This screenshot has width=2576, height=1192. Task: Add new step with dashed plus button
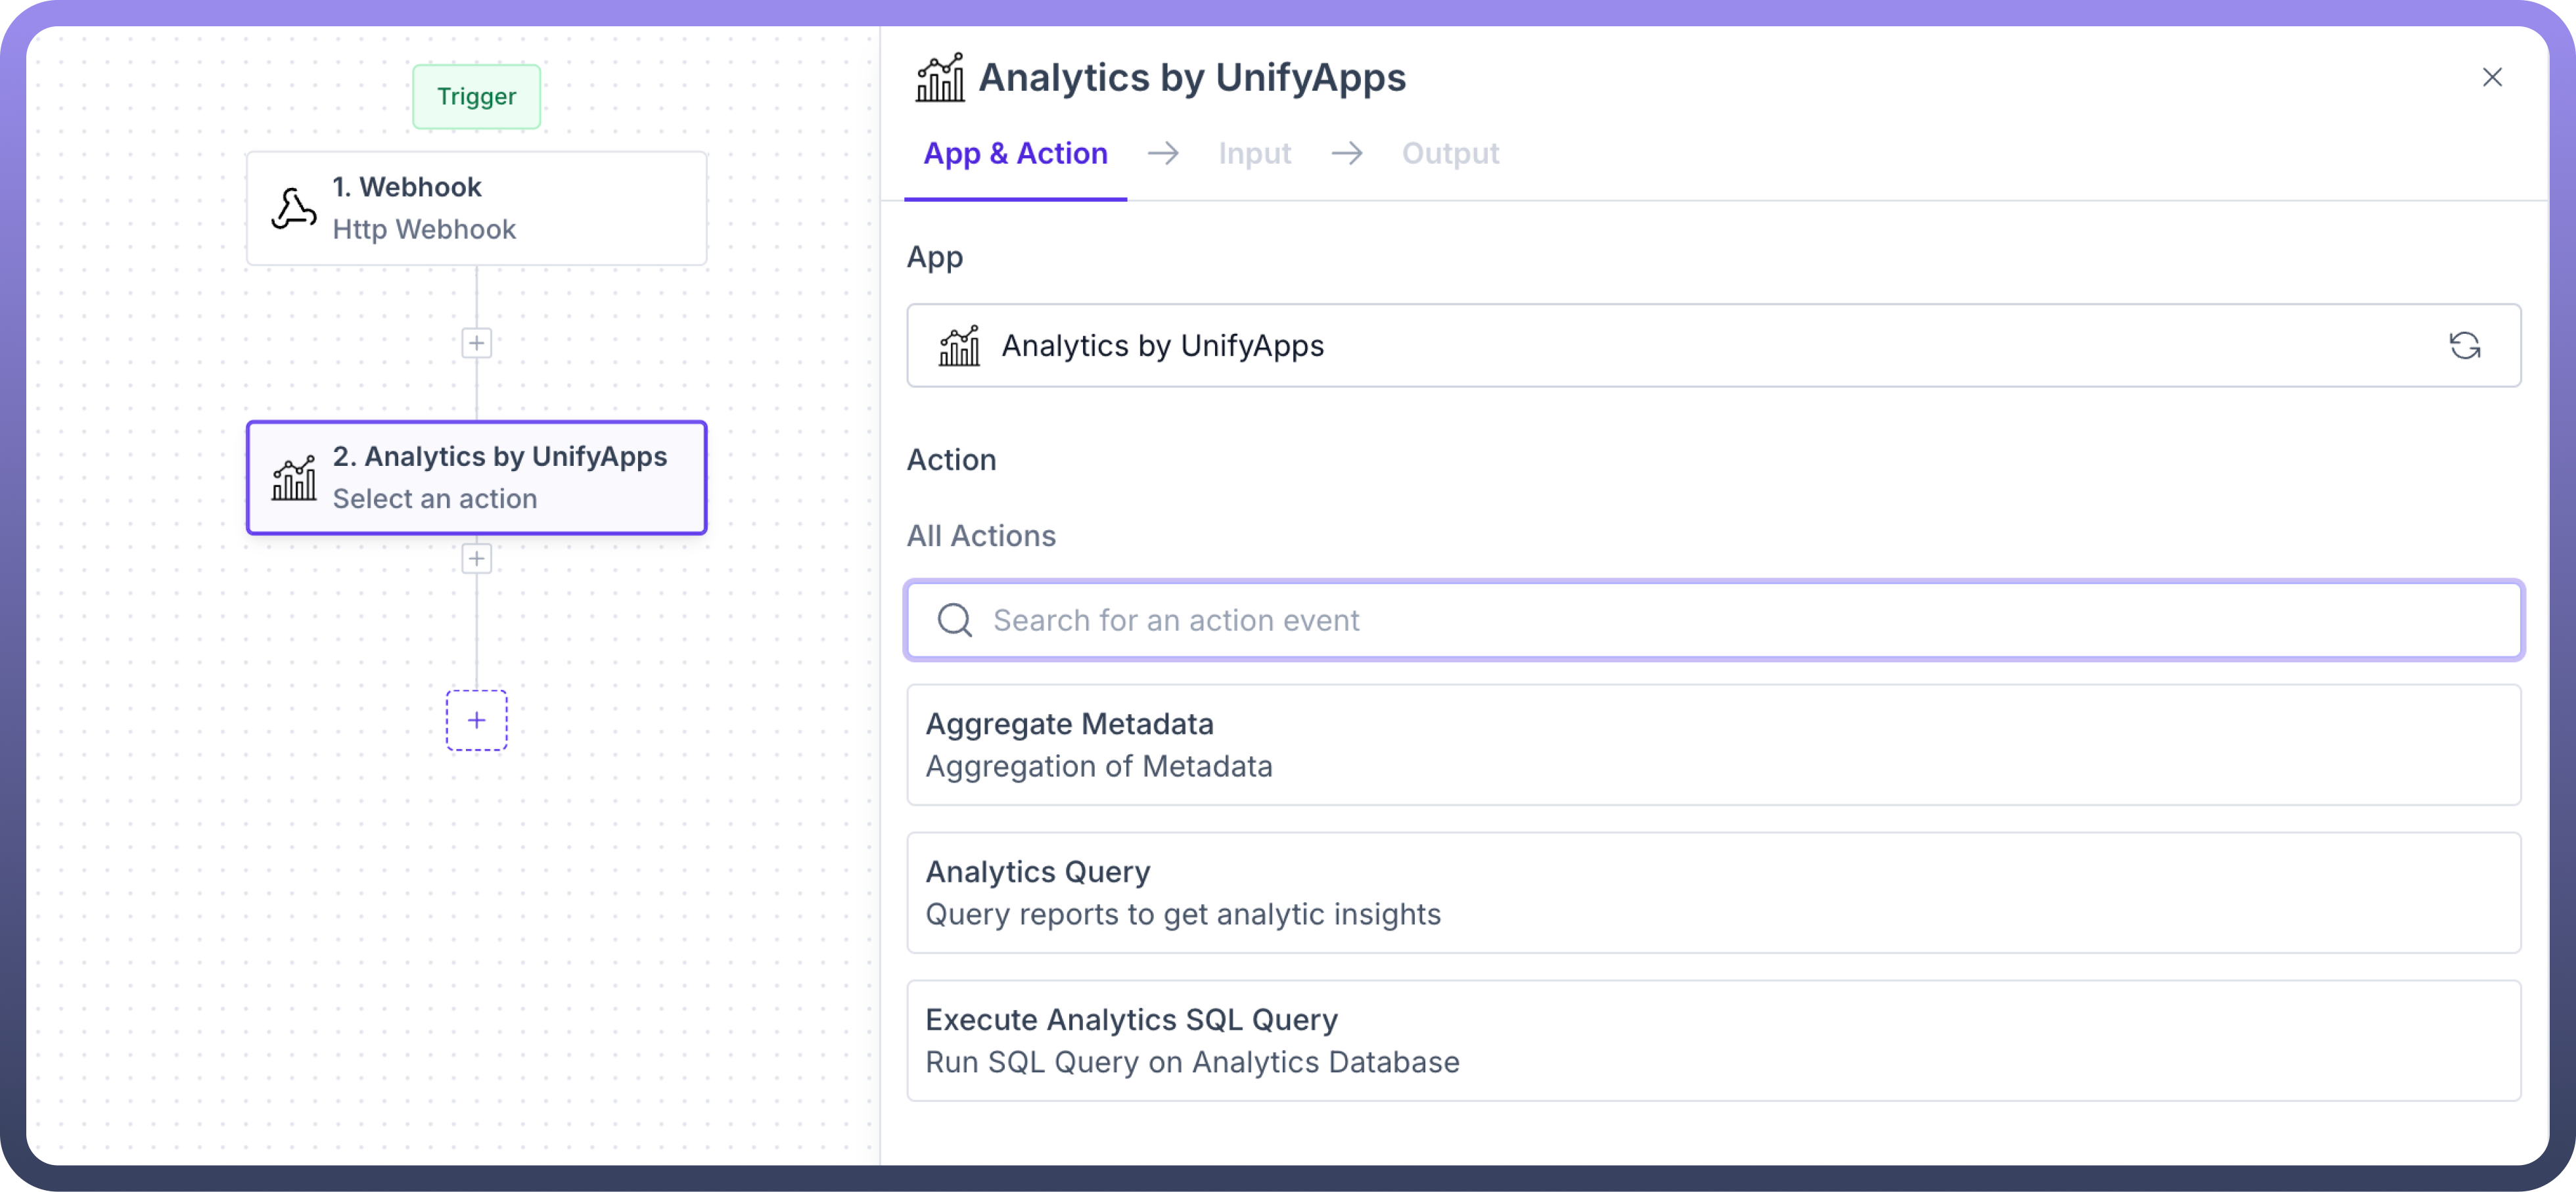477,720
